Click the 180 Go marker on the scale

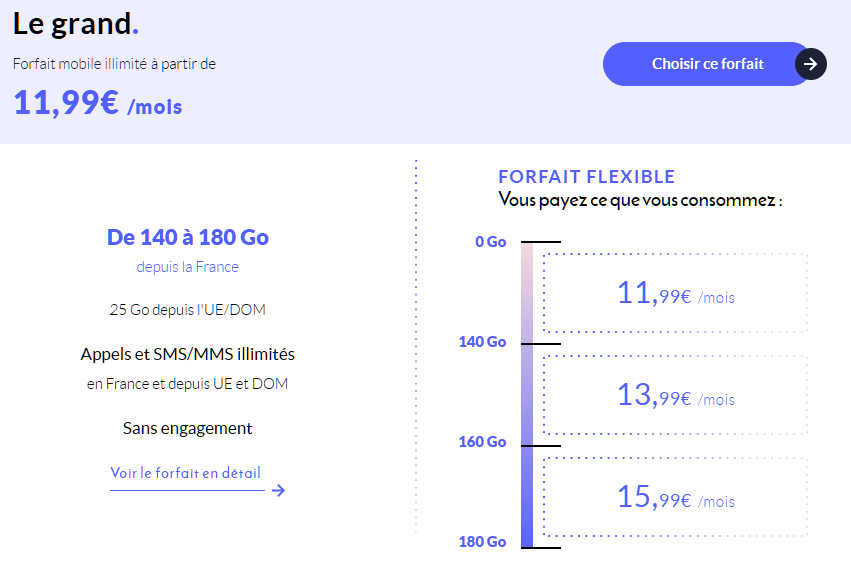coord(482,542)
